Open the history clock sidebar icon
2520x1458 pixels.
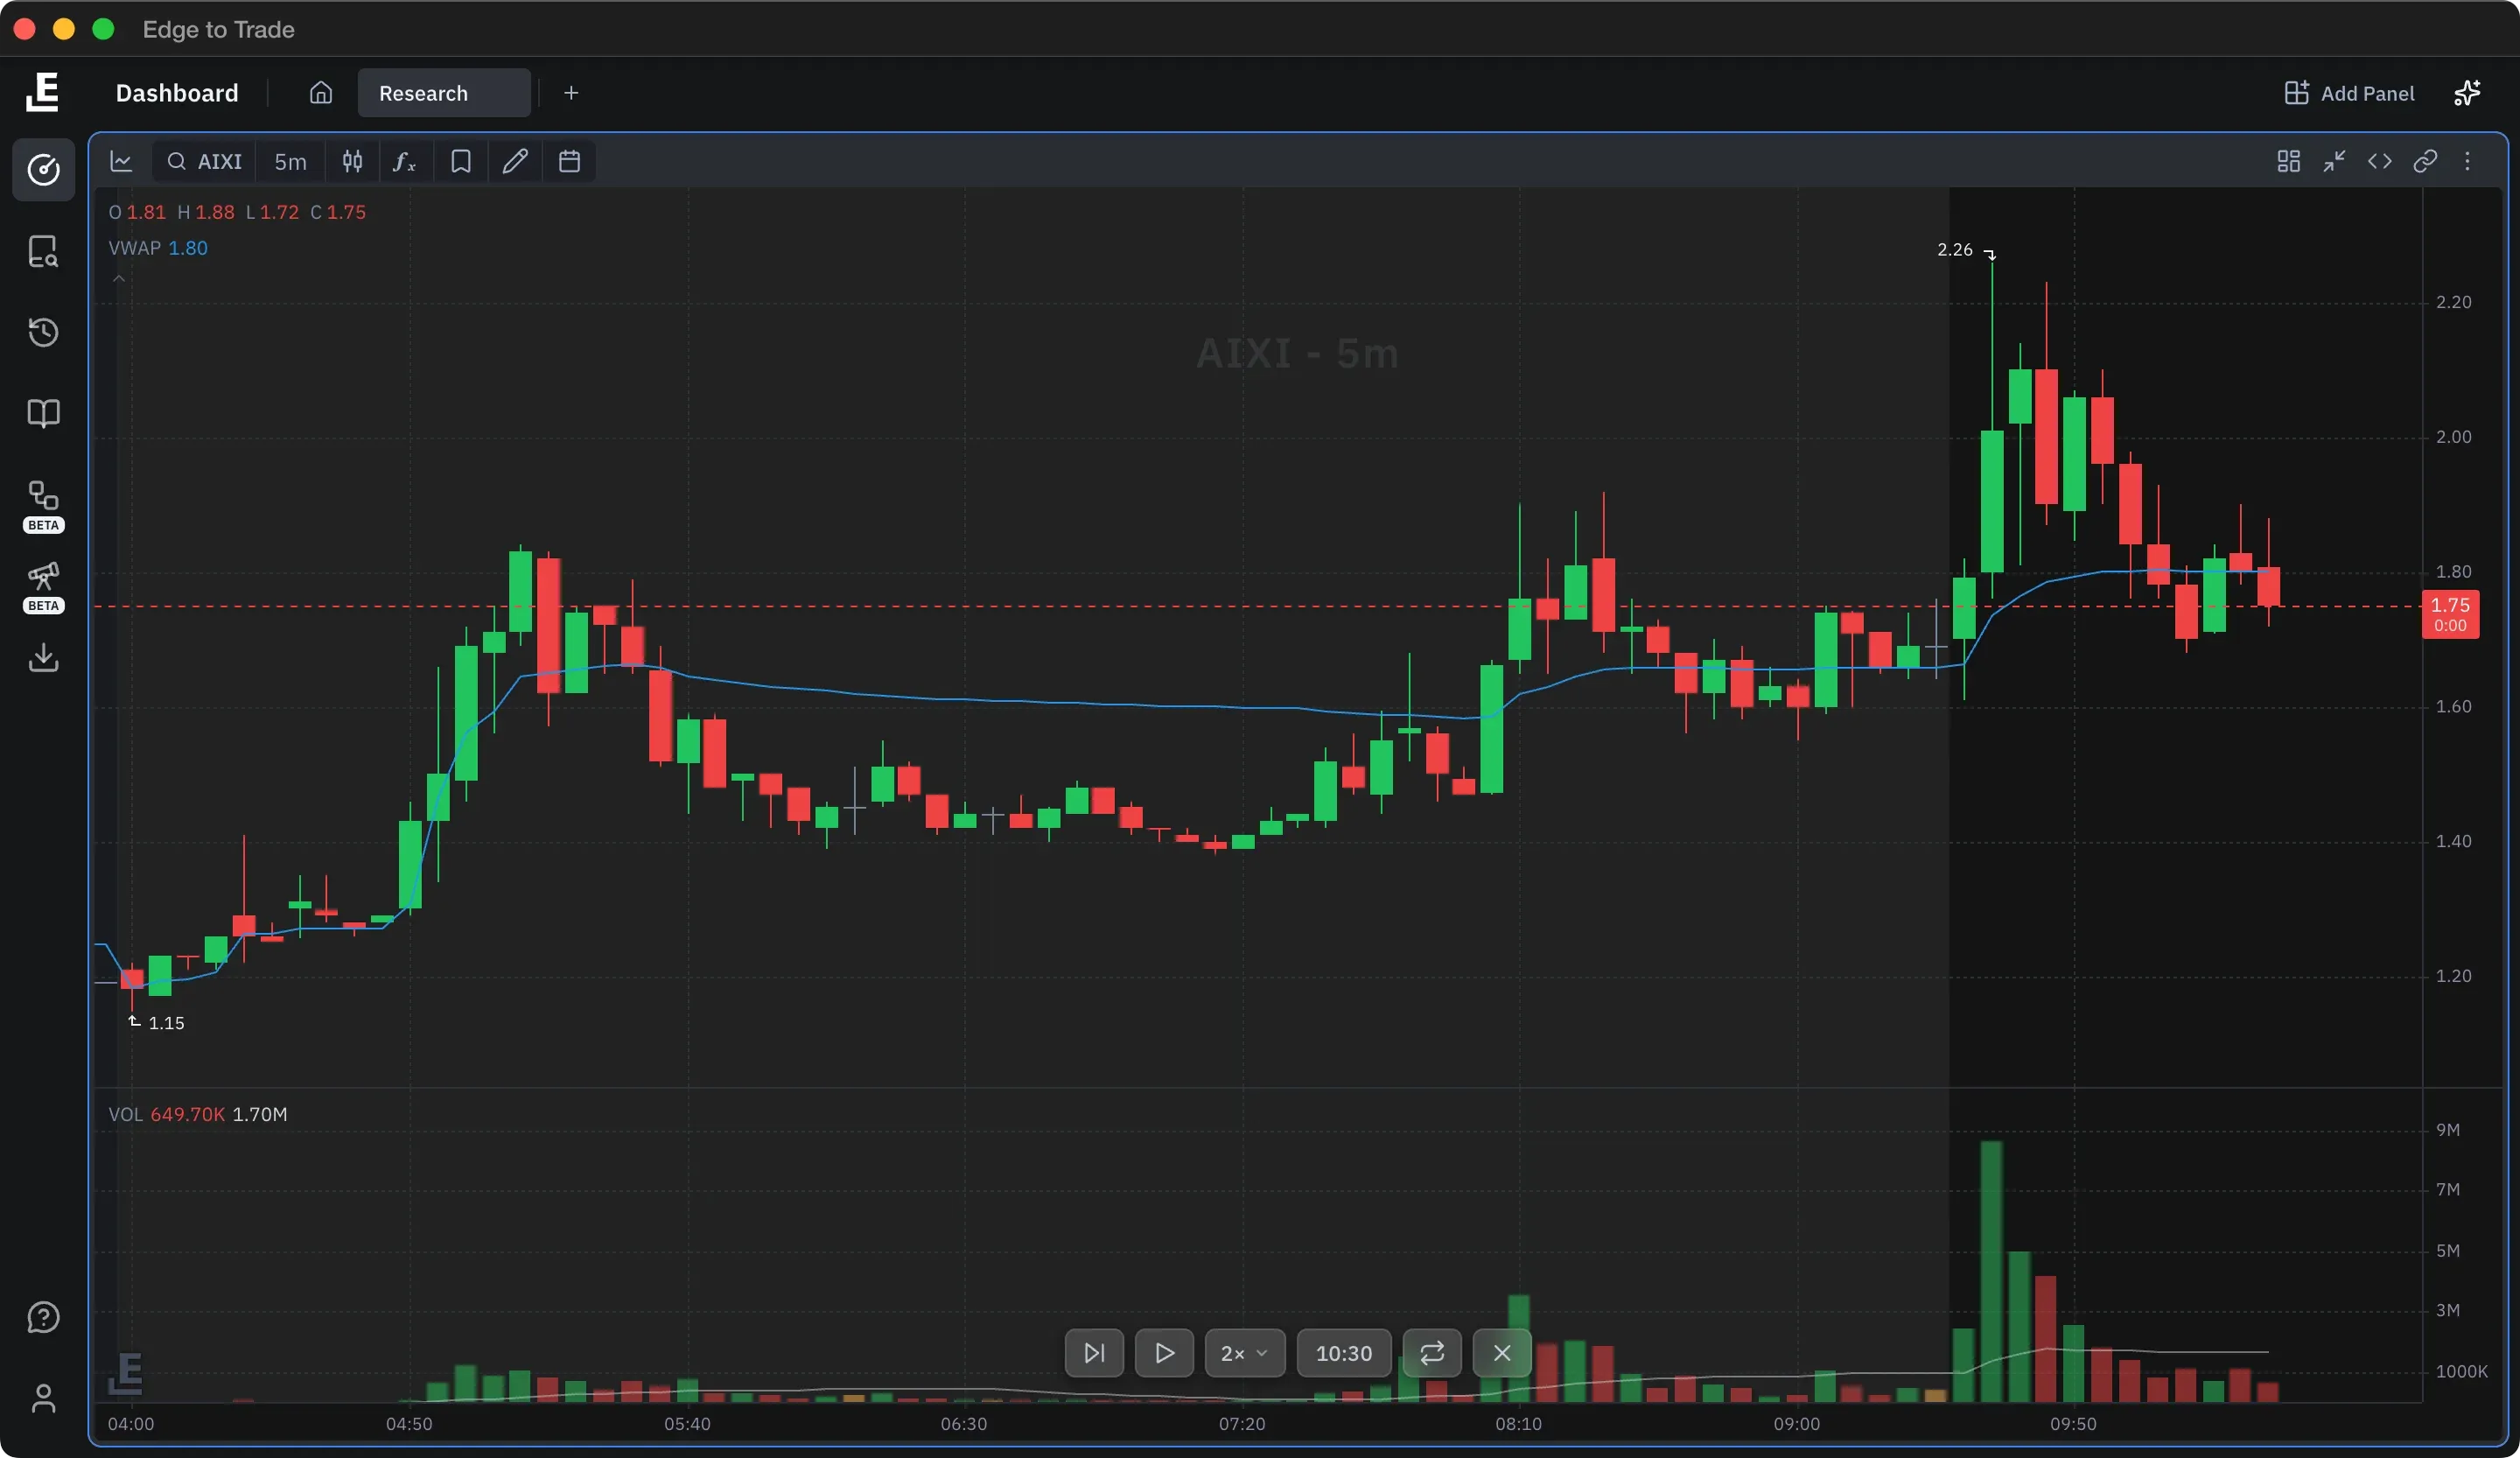(43, 332)
